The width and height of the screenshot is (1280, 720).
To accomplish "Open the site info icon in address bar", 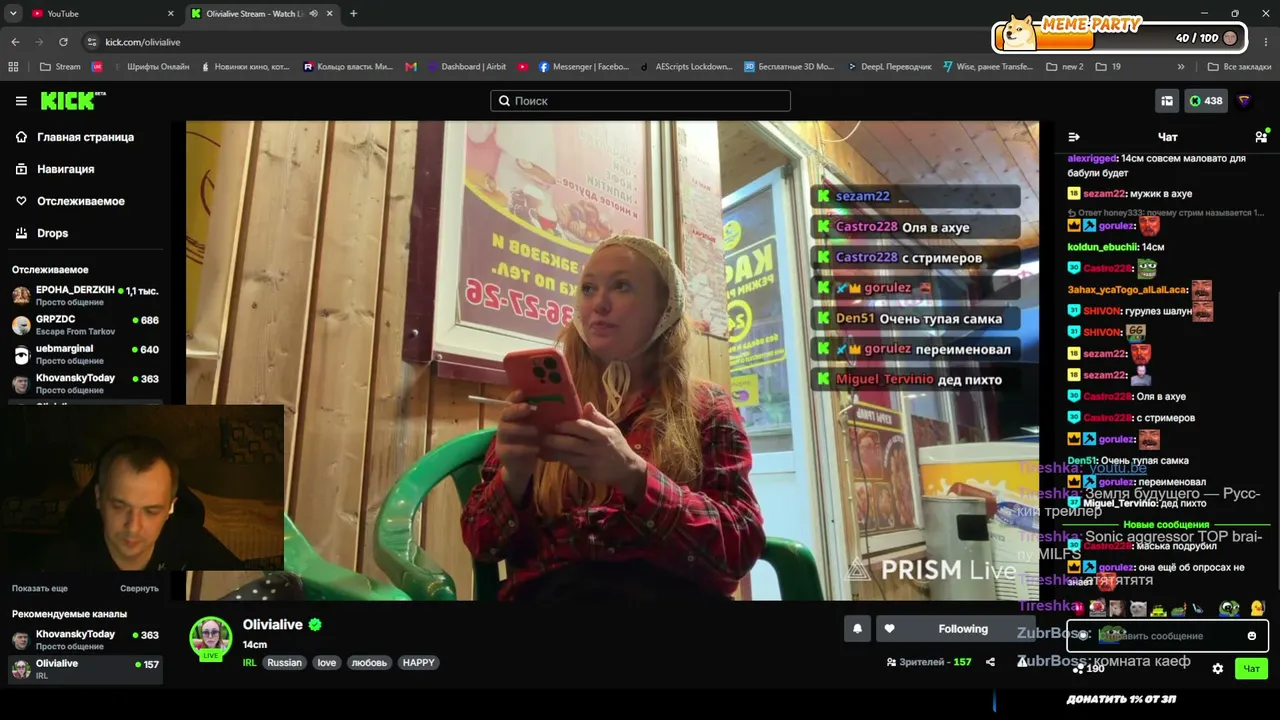I will [x=92, y=42].
